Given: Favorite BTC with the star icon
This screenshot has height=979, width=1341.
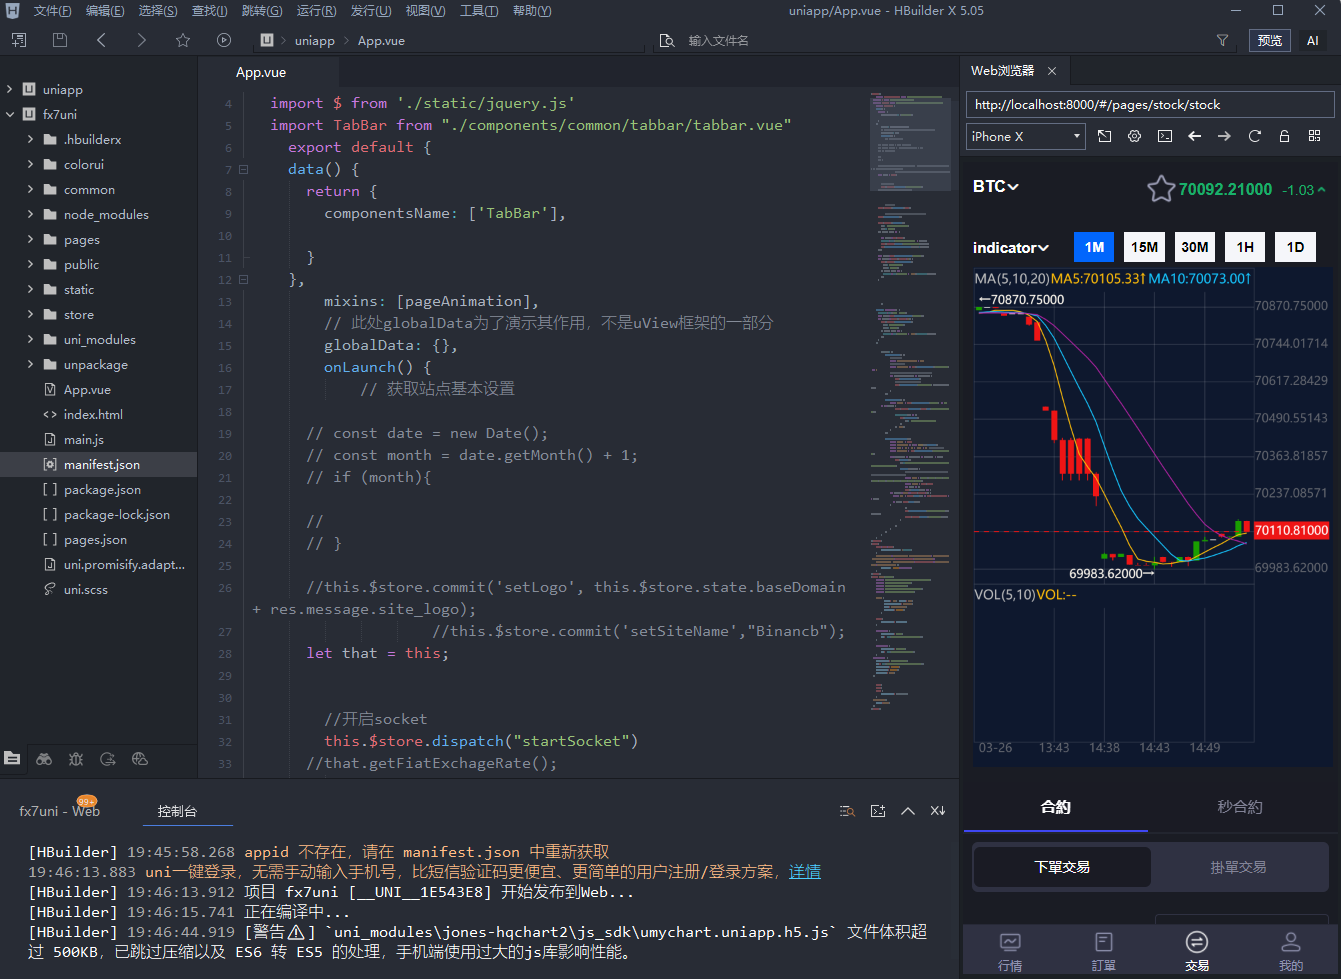Looking at the screenshot, I should 1161,189.
